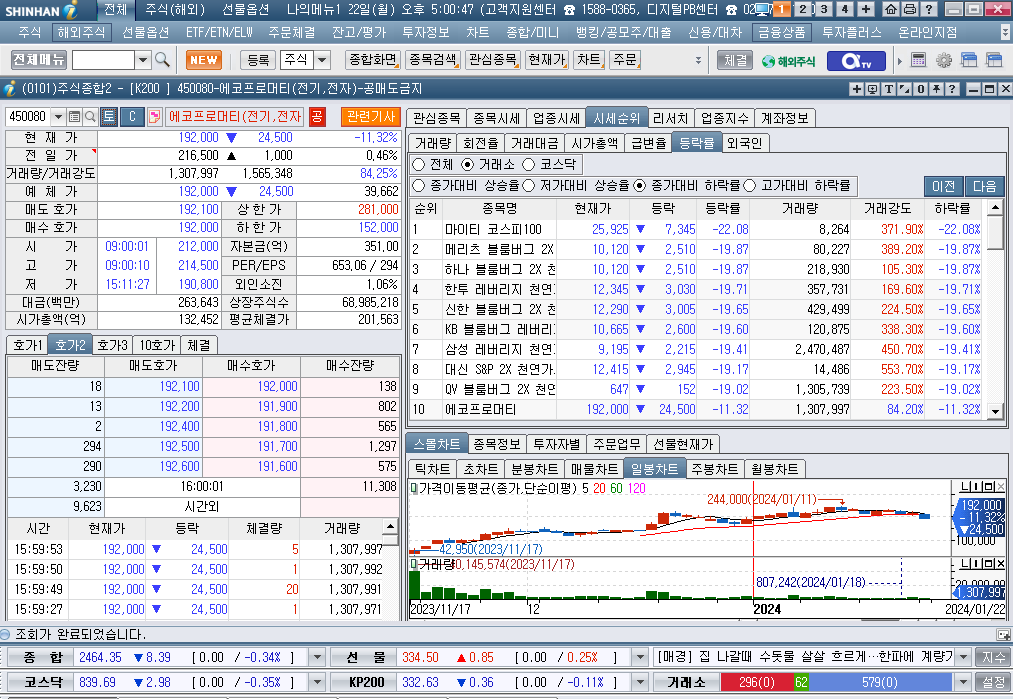
Task: Click the T font icon in window header
Action: [x=889, y=89]
